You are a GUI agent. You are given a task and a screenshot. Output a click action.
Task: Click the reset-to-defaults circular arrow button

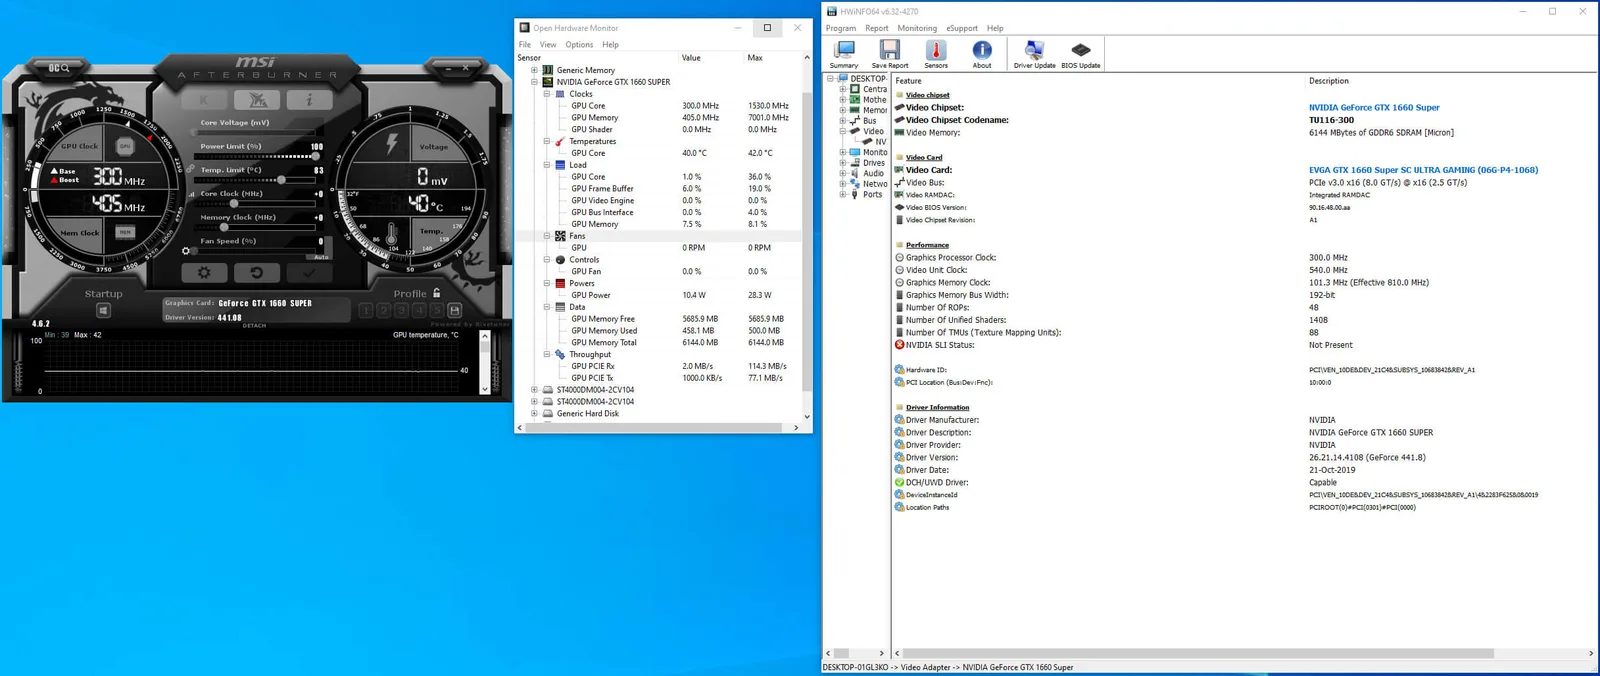coord(256,272)
